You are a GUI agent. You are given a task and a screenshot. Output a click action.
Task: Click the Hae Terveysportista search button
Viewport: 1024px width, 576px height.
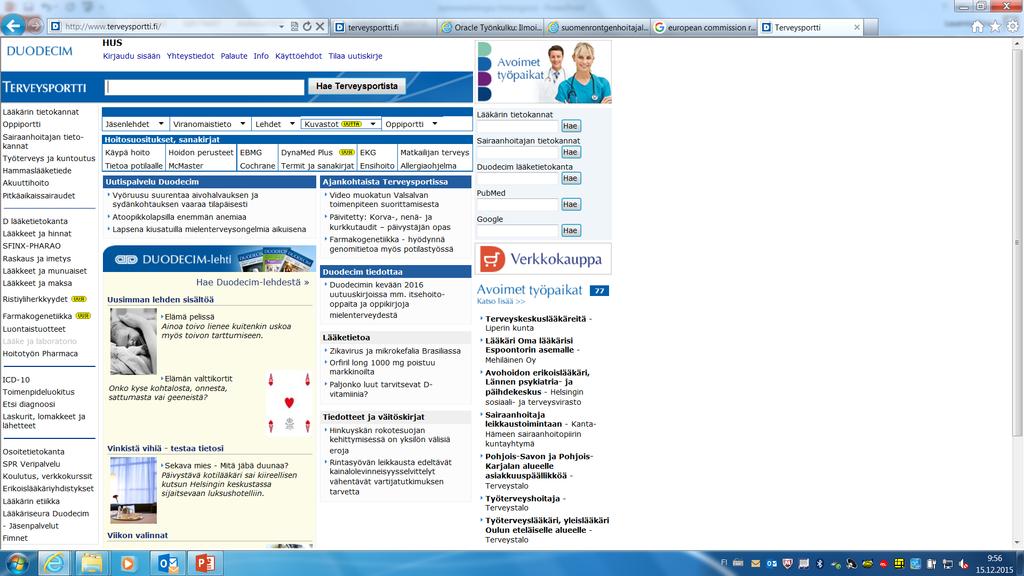(x=357, y=86)
